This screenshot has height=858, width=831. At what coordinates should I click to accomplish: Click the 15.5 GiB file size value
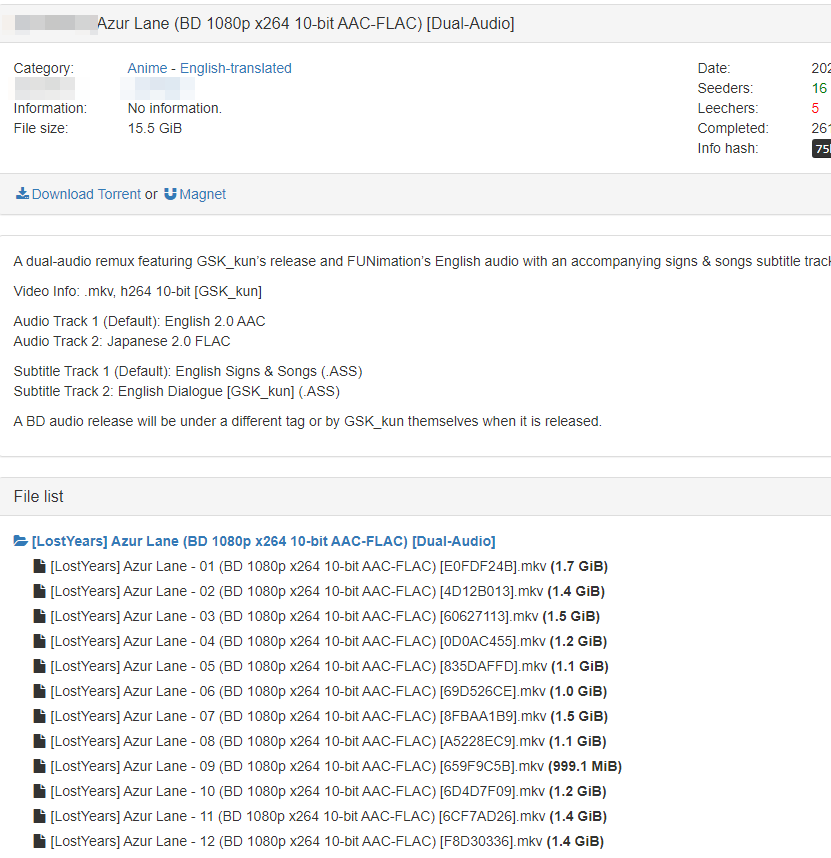pos(155,129)
